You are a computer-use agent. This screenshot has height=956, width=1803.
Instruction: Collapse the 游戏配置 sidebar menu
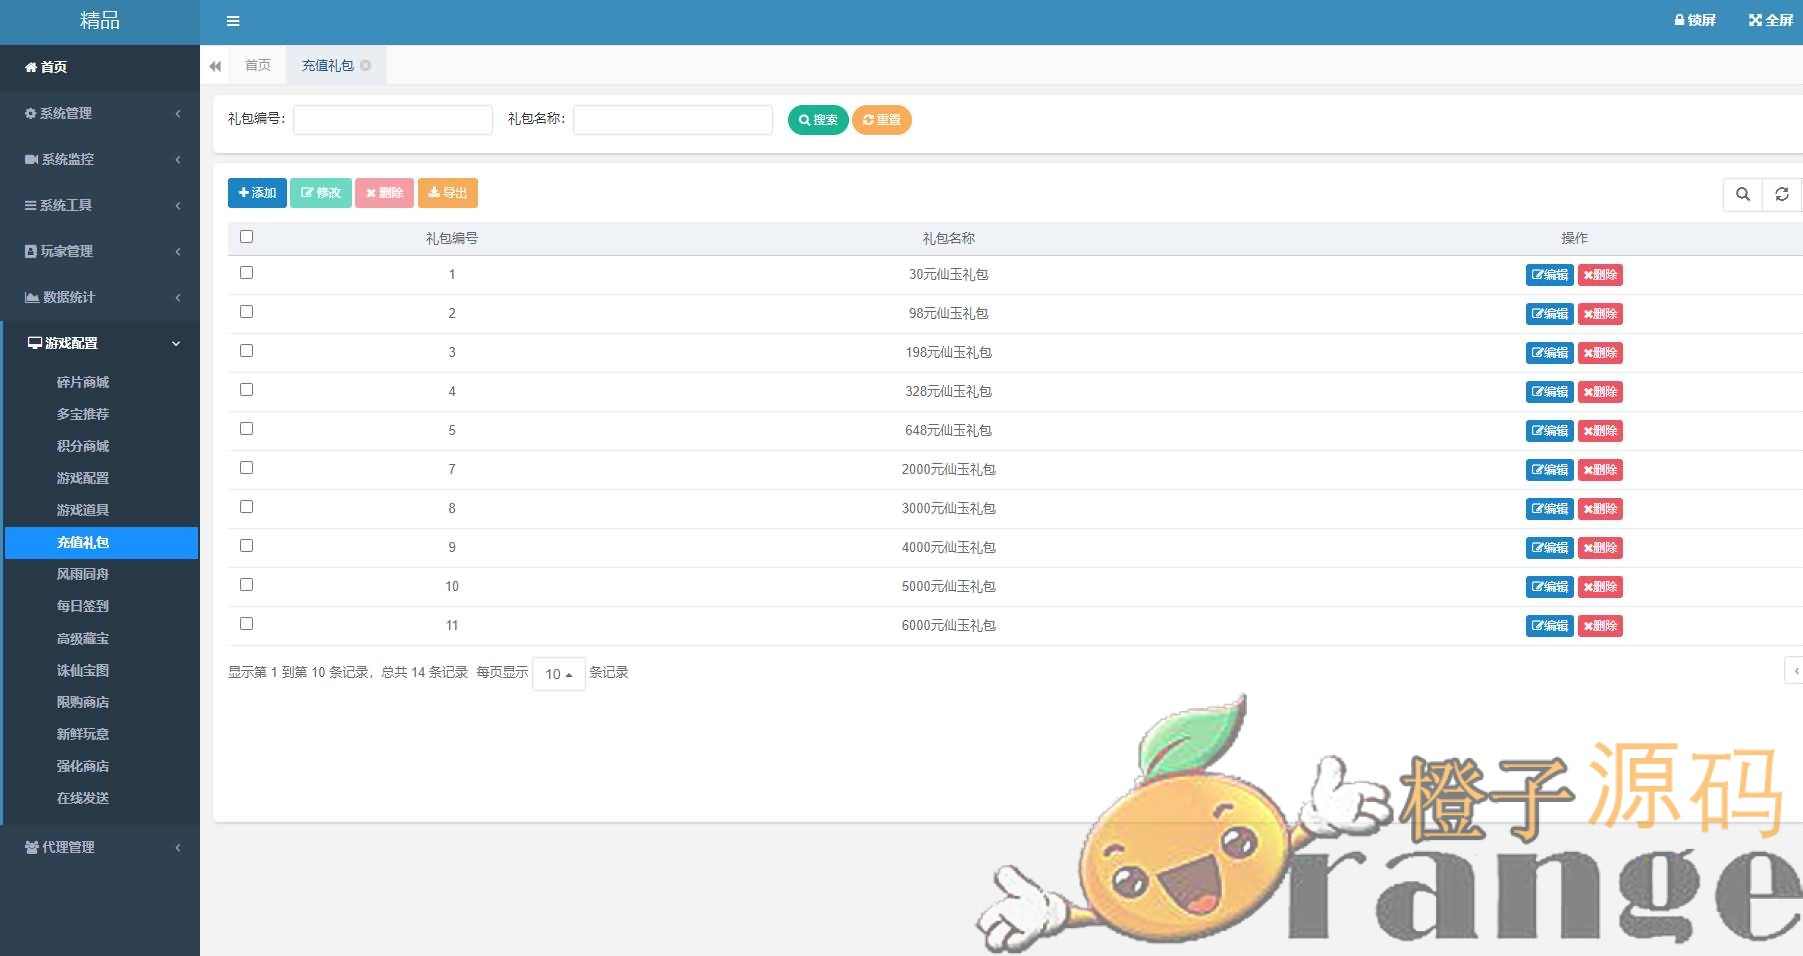pos(100,343)
